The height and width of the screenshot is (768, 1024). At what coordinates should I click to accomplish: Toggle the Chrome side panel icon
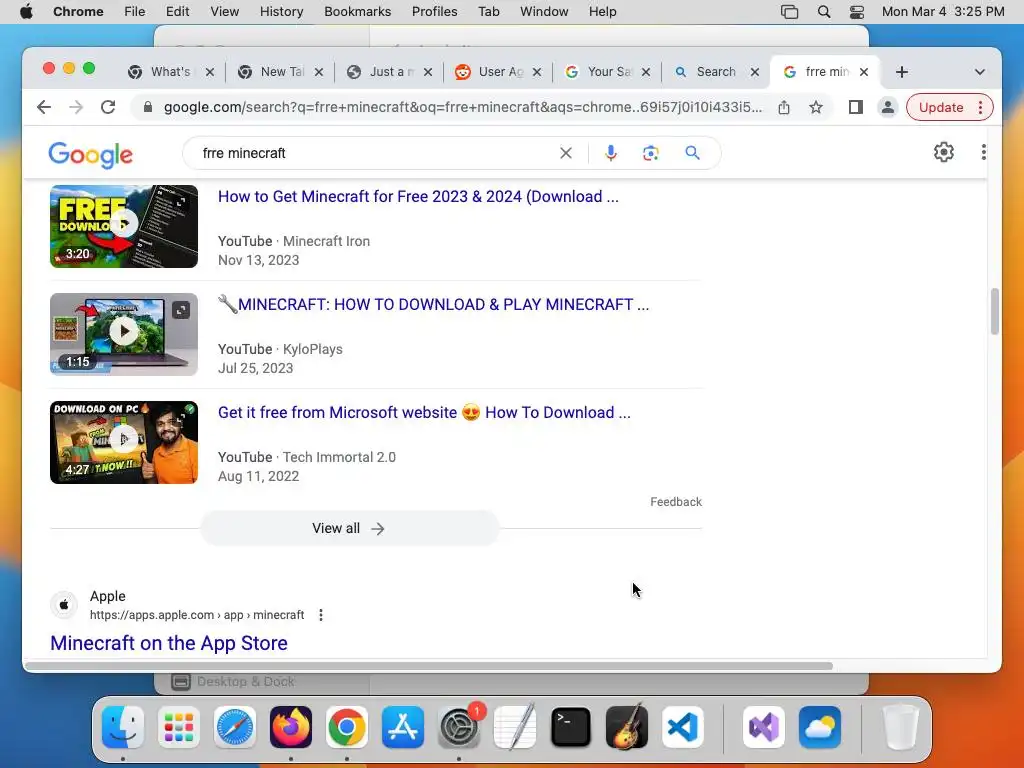(x=856, y=107)
